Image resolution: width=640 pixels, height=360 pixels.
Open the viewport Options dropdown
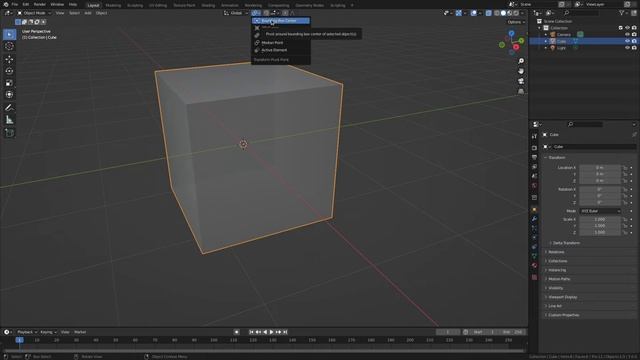pos(516,22)
